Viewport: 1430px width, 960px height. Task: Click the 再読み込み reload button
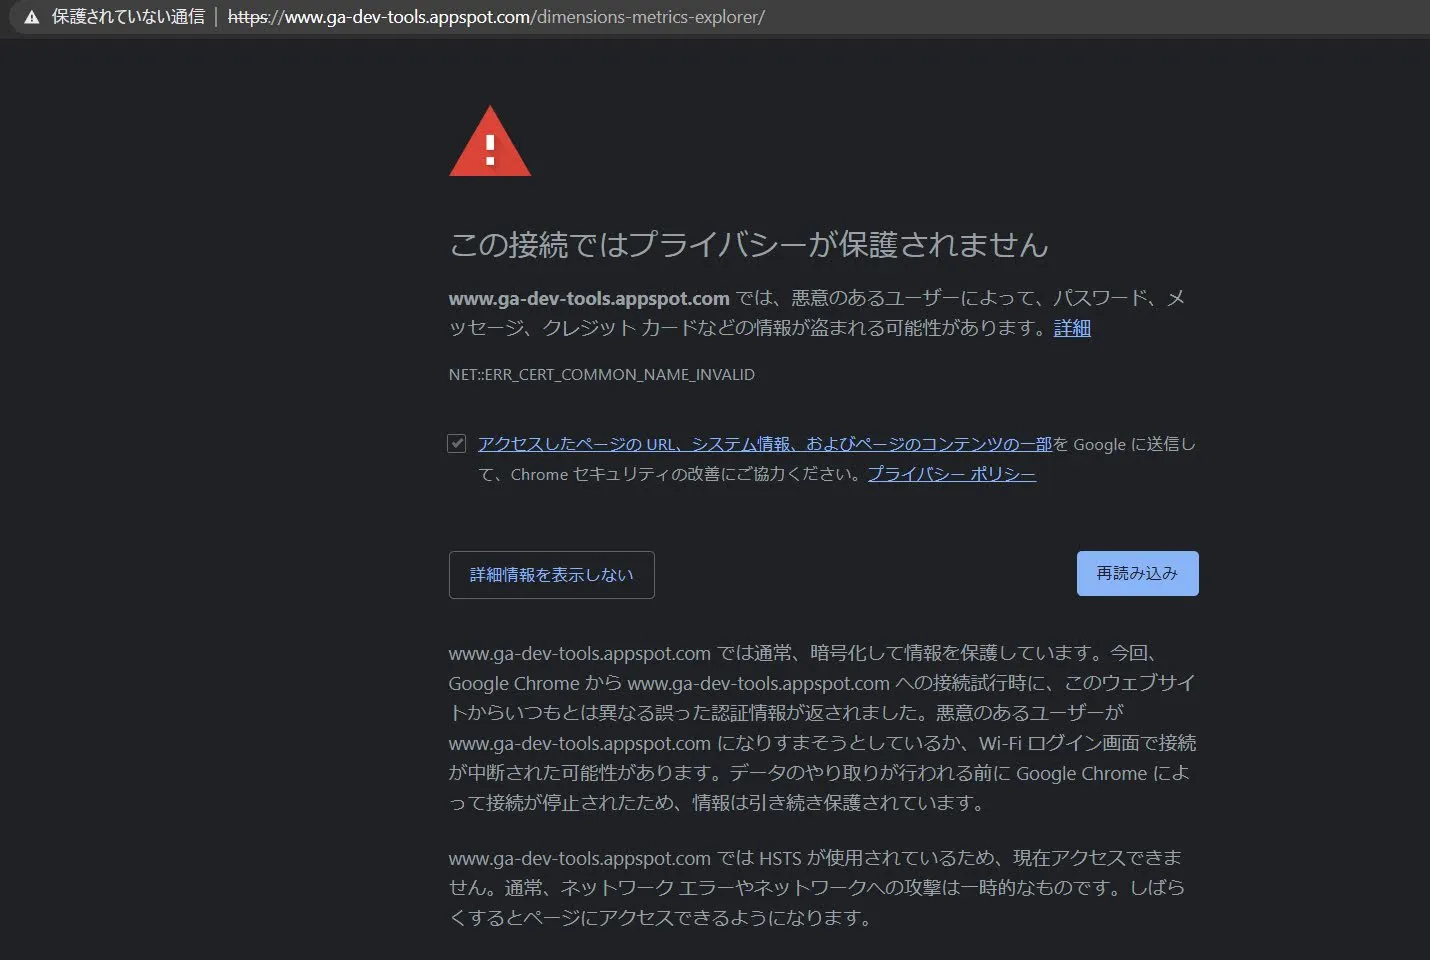(1138, 574)
